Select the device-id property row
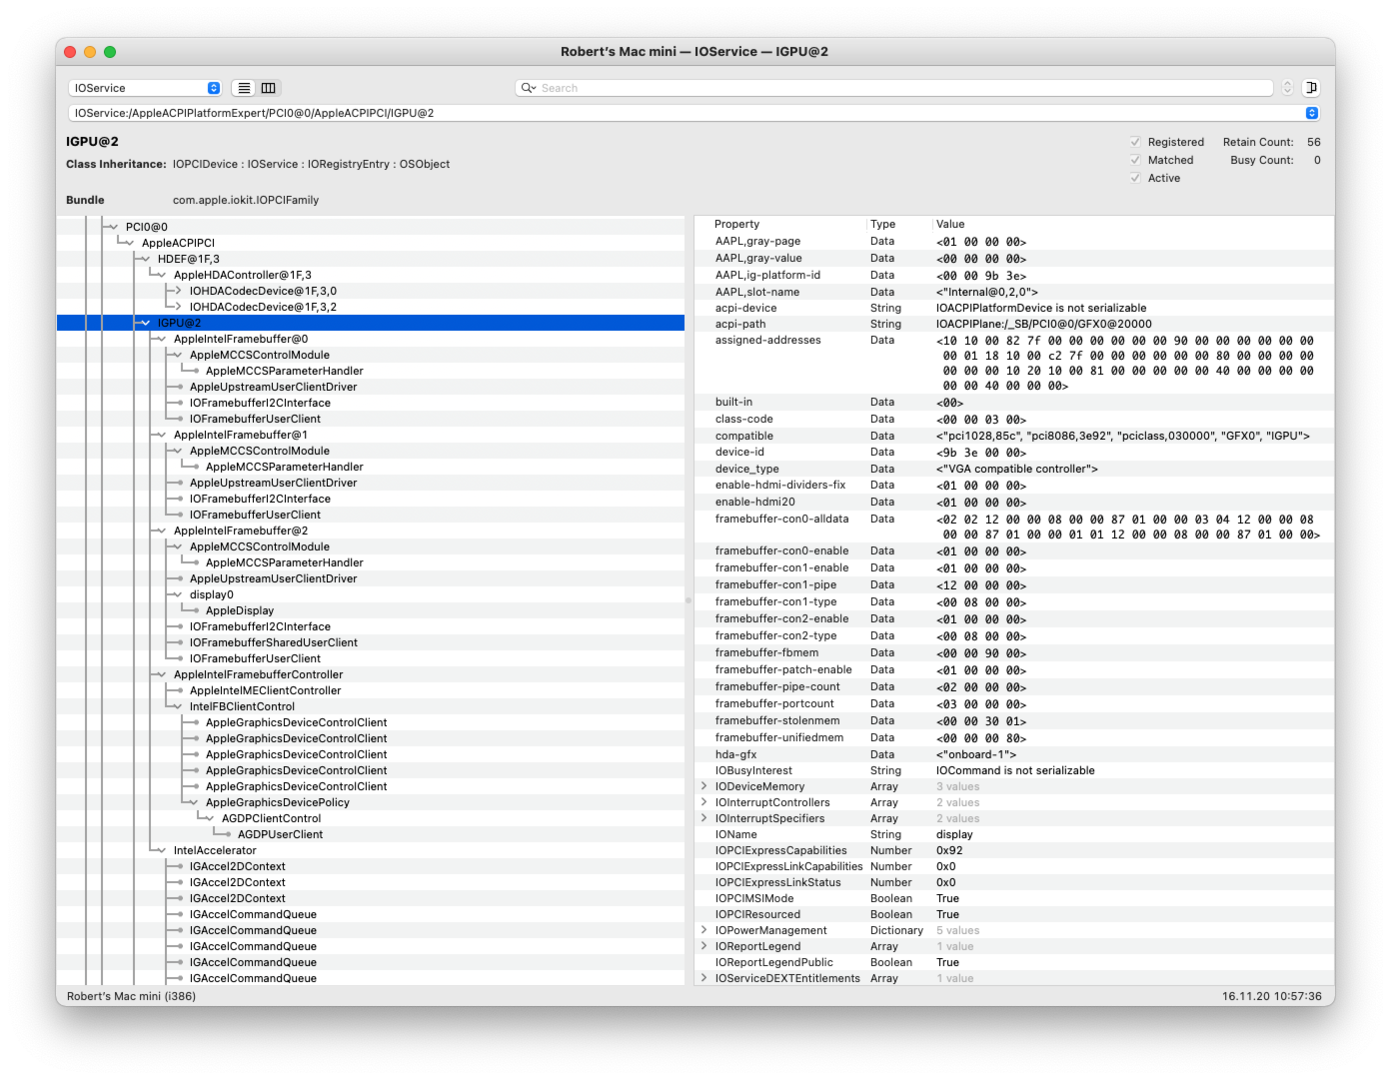Screen dimensions: 1391x1080 point(1014,452)
